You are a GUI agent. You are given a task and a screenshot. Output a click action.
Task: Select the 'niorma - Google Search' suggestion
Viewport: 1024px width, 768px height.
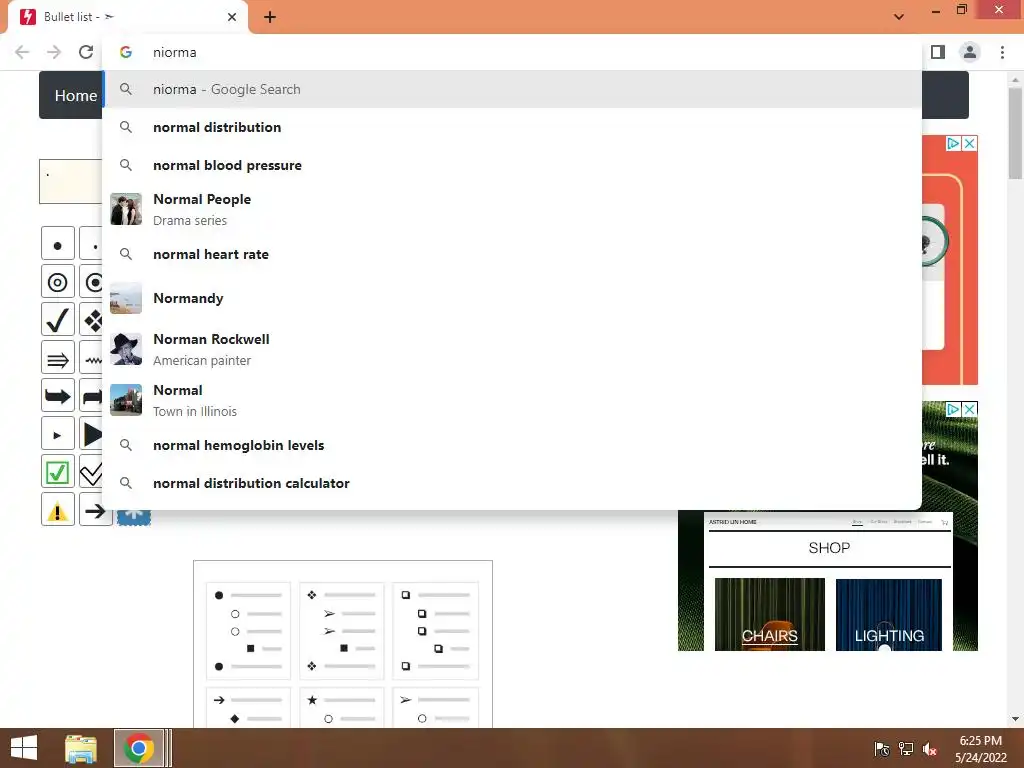(512, 89)
